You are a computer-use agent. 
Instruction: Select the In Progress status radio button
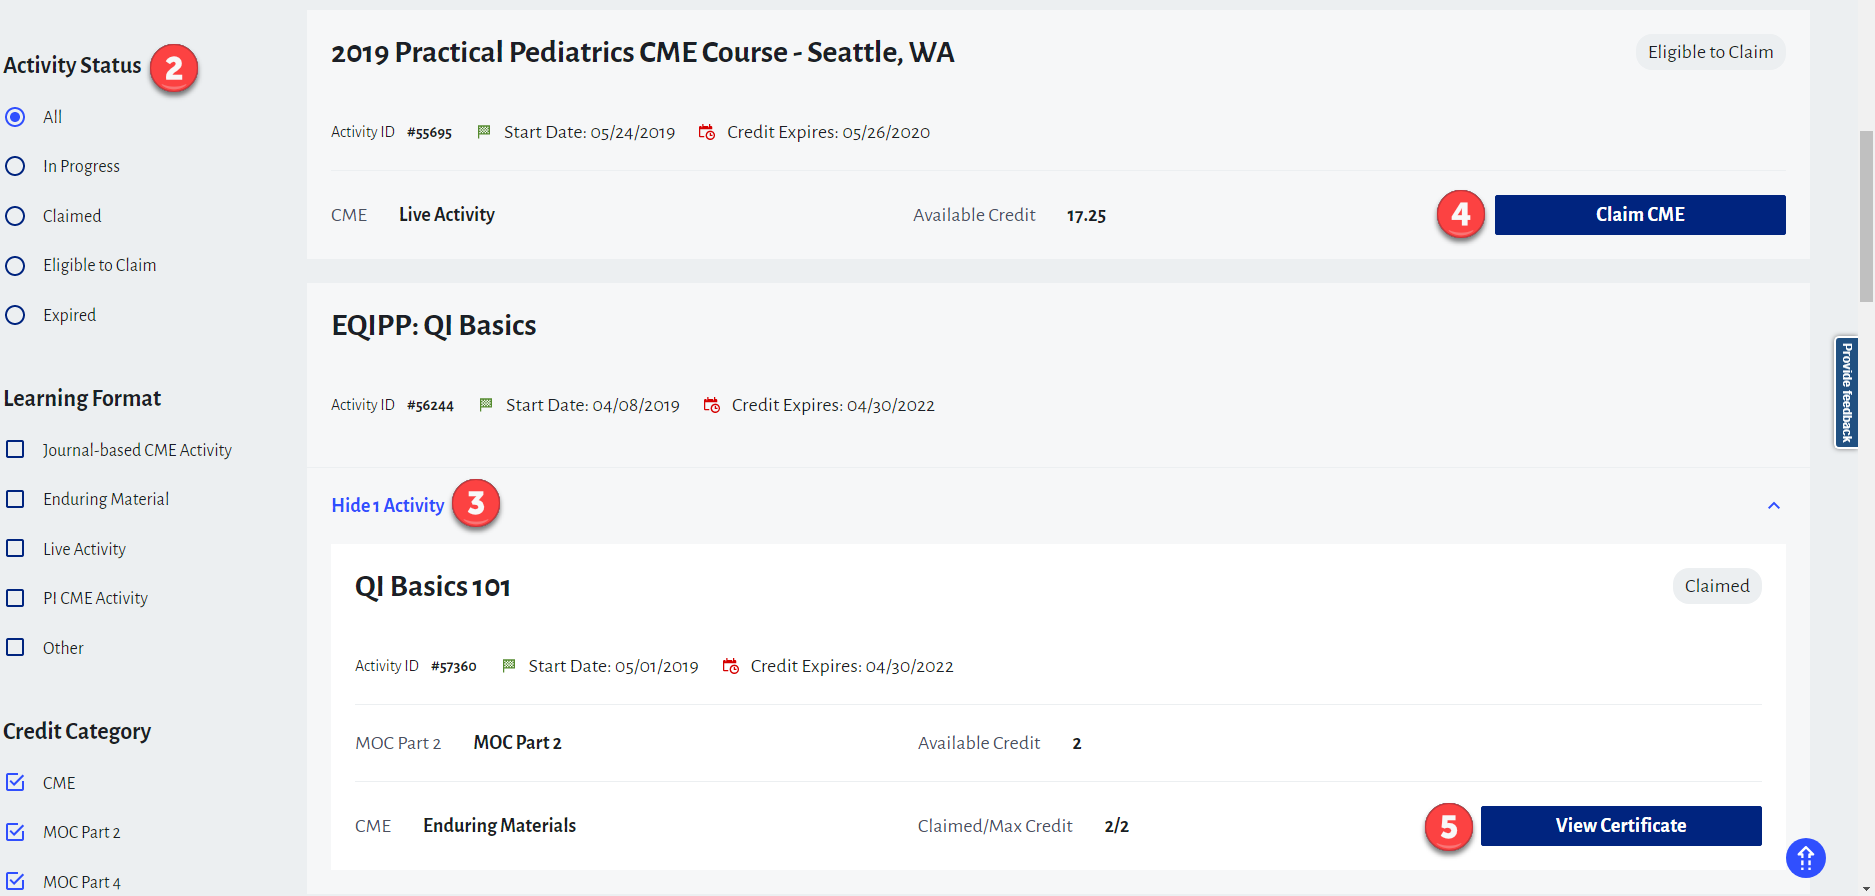tap(15, 166)
